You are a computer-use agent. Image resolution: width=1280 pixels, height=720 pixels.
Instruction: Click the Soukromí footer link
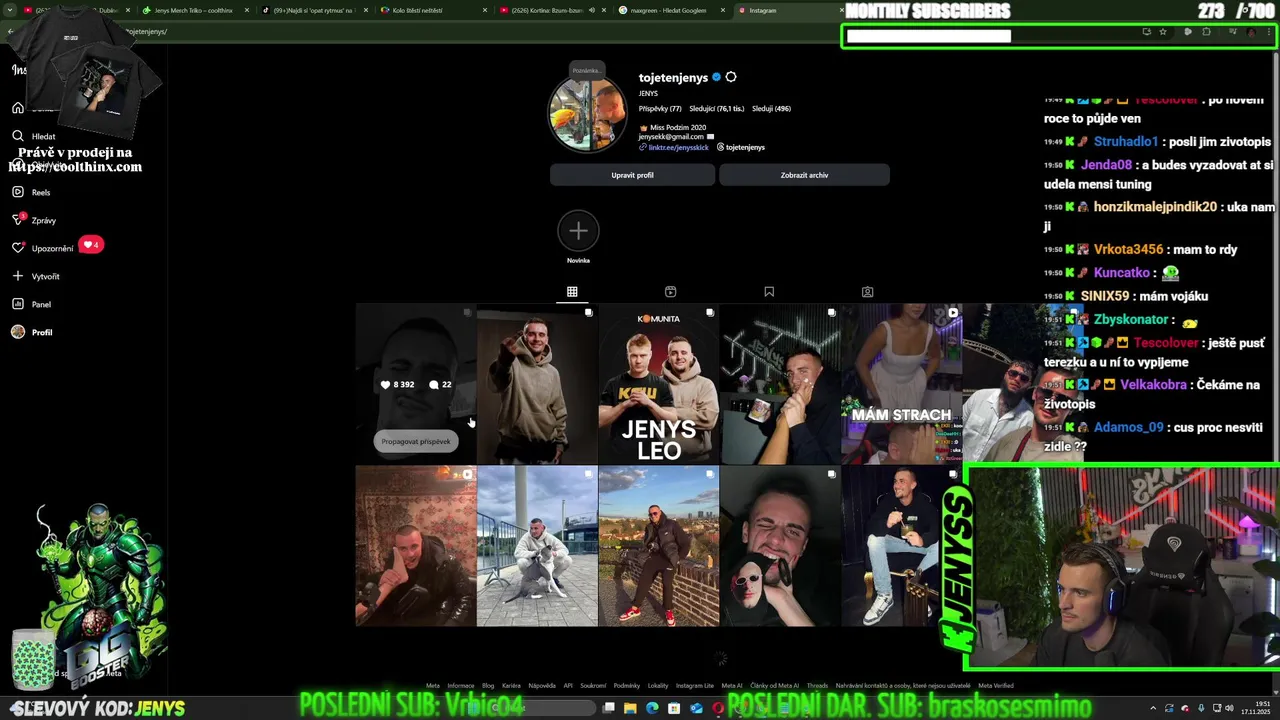[x=593, y=686]
